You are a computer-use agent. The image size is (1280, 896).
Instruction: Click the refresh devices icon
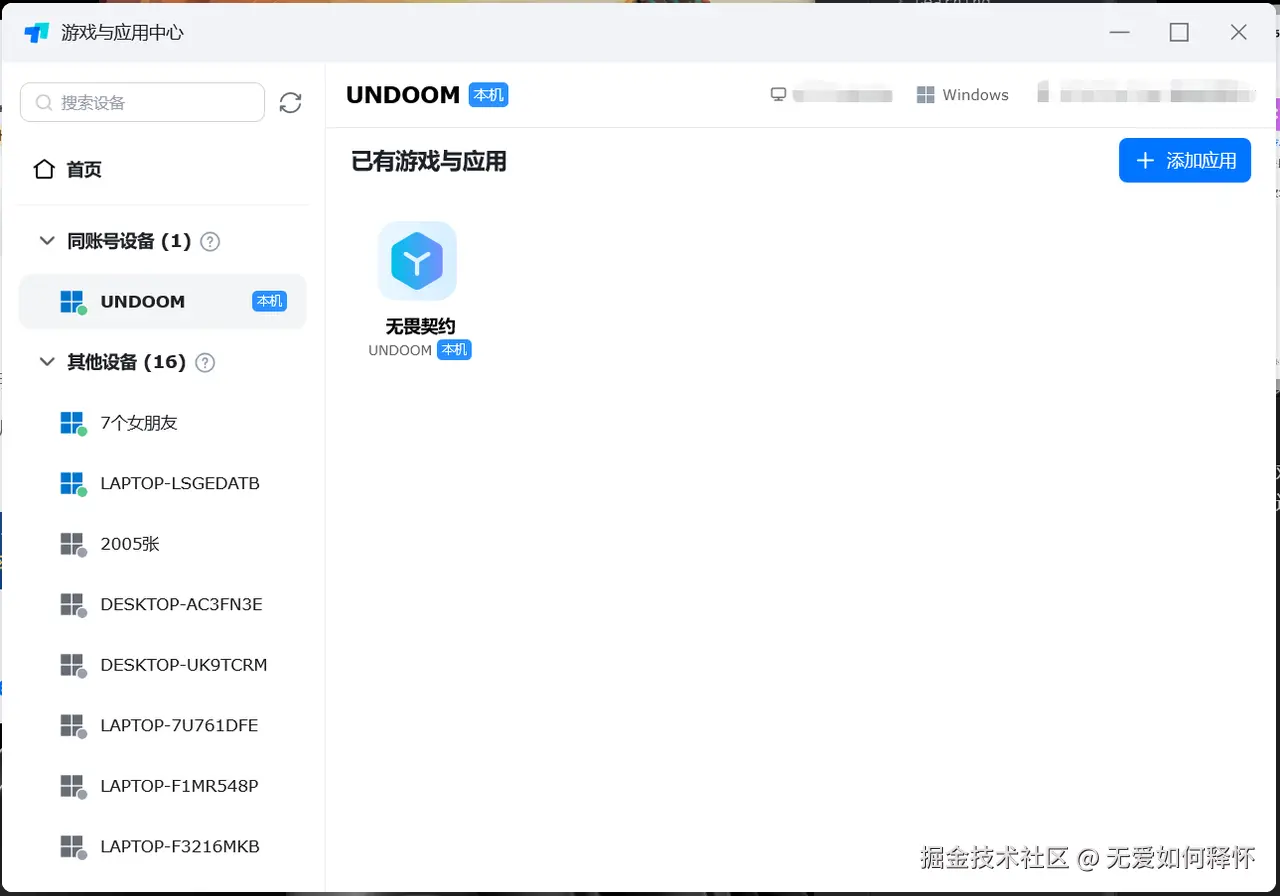pos(290,102)
